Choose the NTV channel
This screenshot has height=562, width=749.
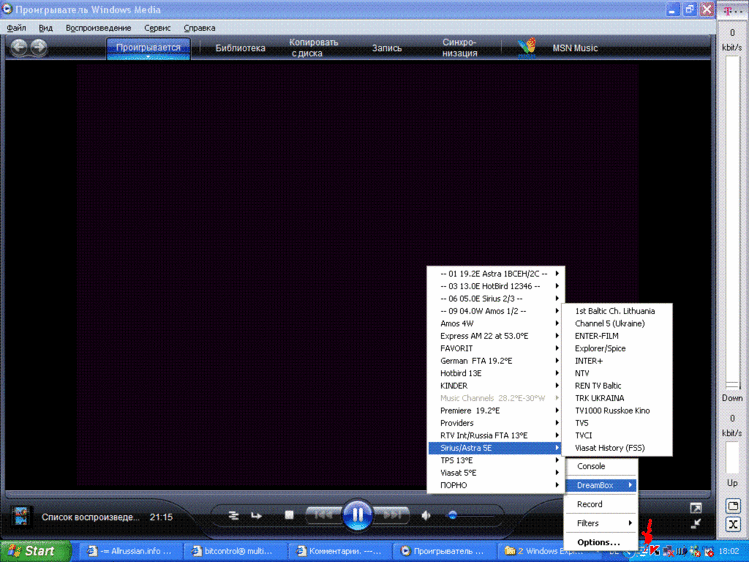coord(617,373)
